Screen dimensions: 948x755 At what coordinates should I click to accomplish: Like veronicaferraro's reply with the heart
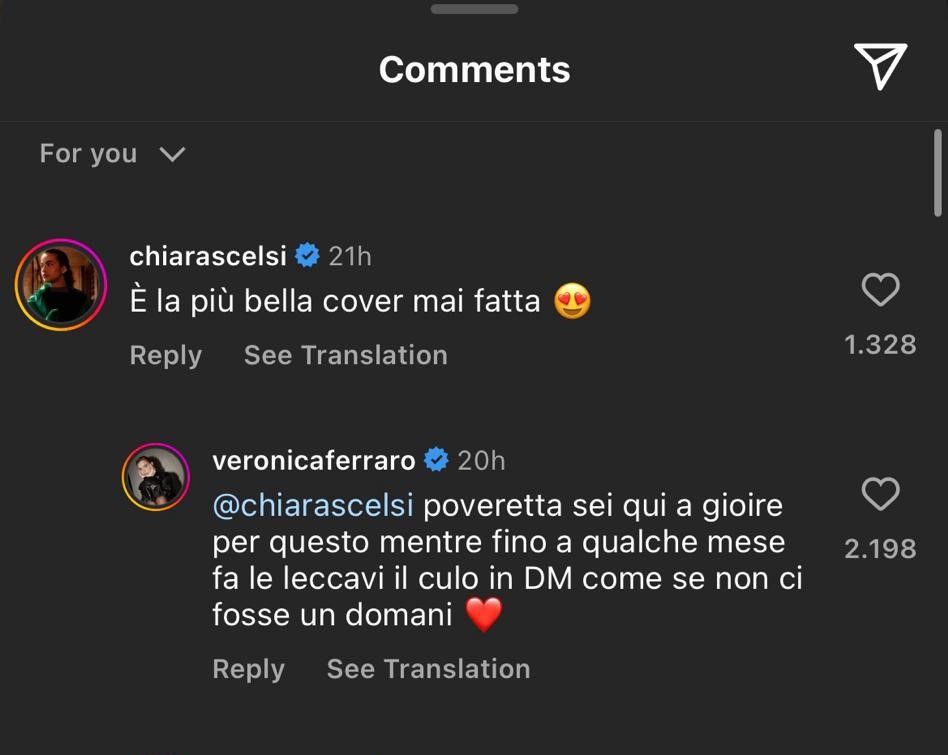pyautogui.click(x=880, y=494)
